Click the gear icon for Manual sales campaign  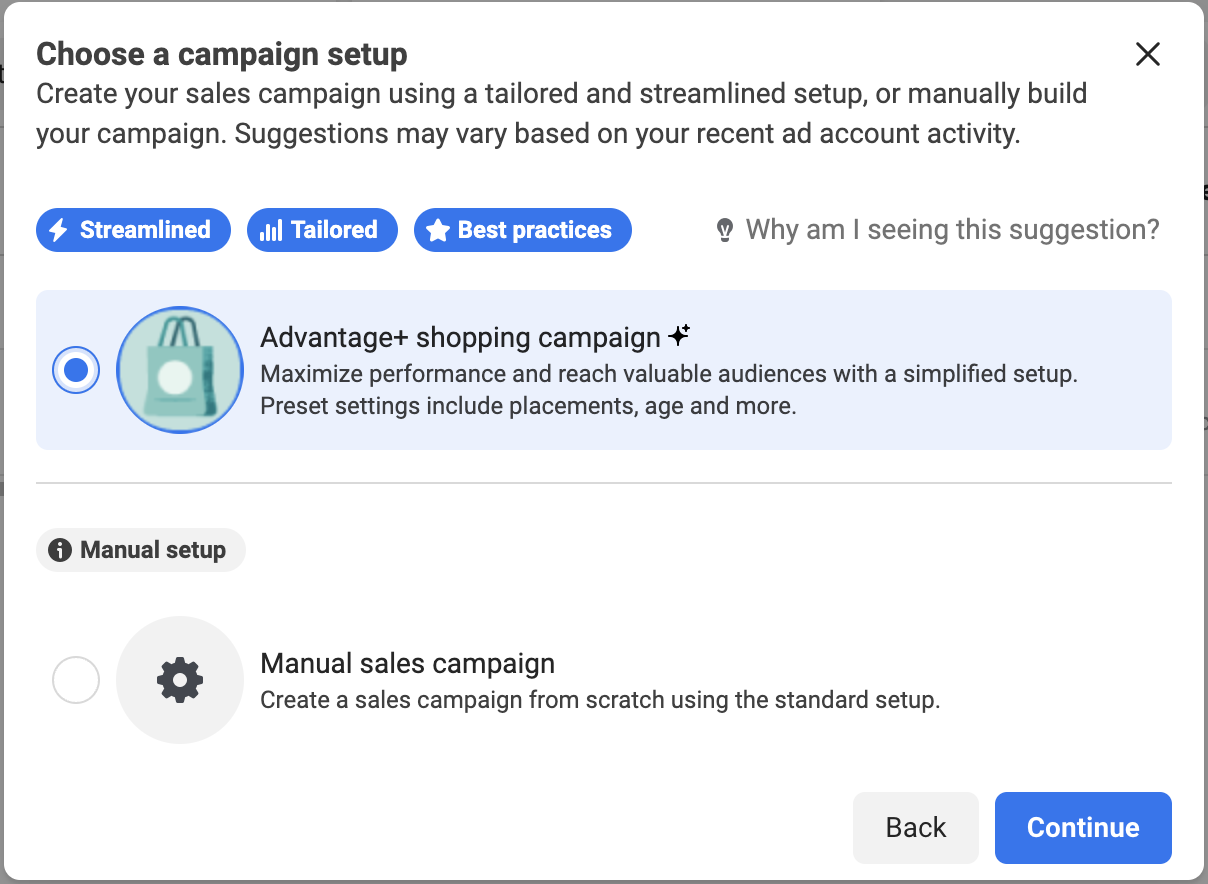click(x=180, y=680)
